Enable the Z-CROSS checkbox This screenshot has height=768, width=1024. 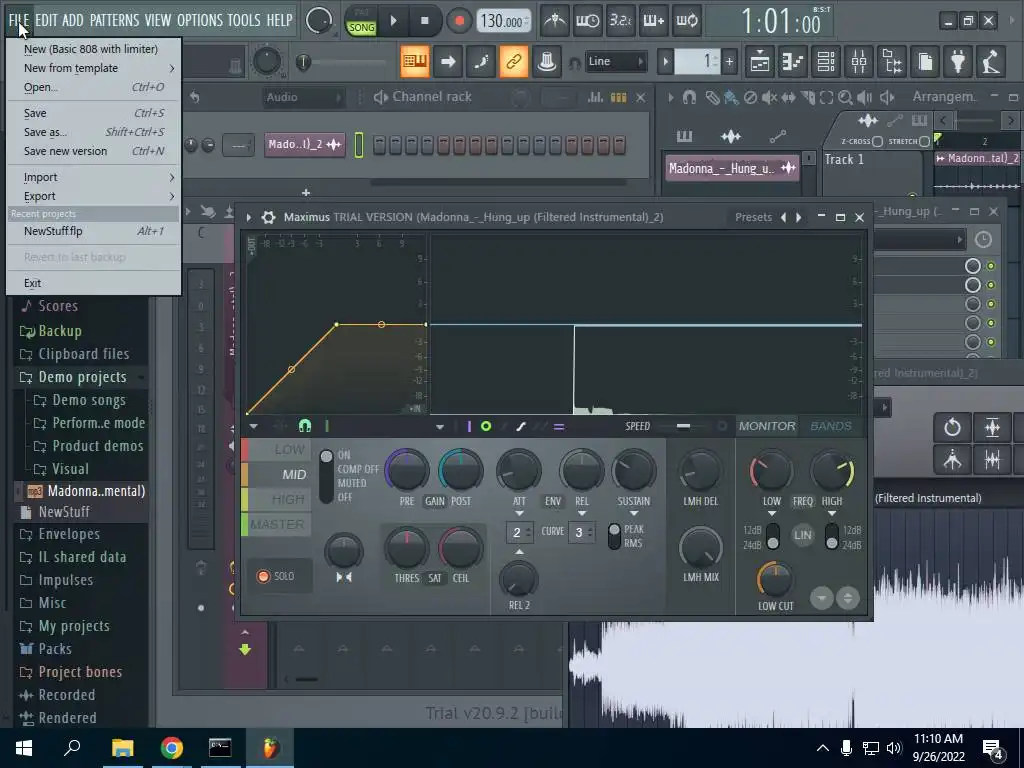click(877, 141)
